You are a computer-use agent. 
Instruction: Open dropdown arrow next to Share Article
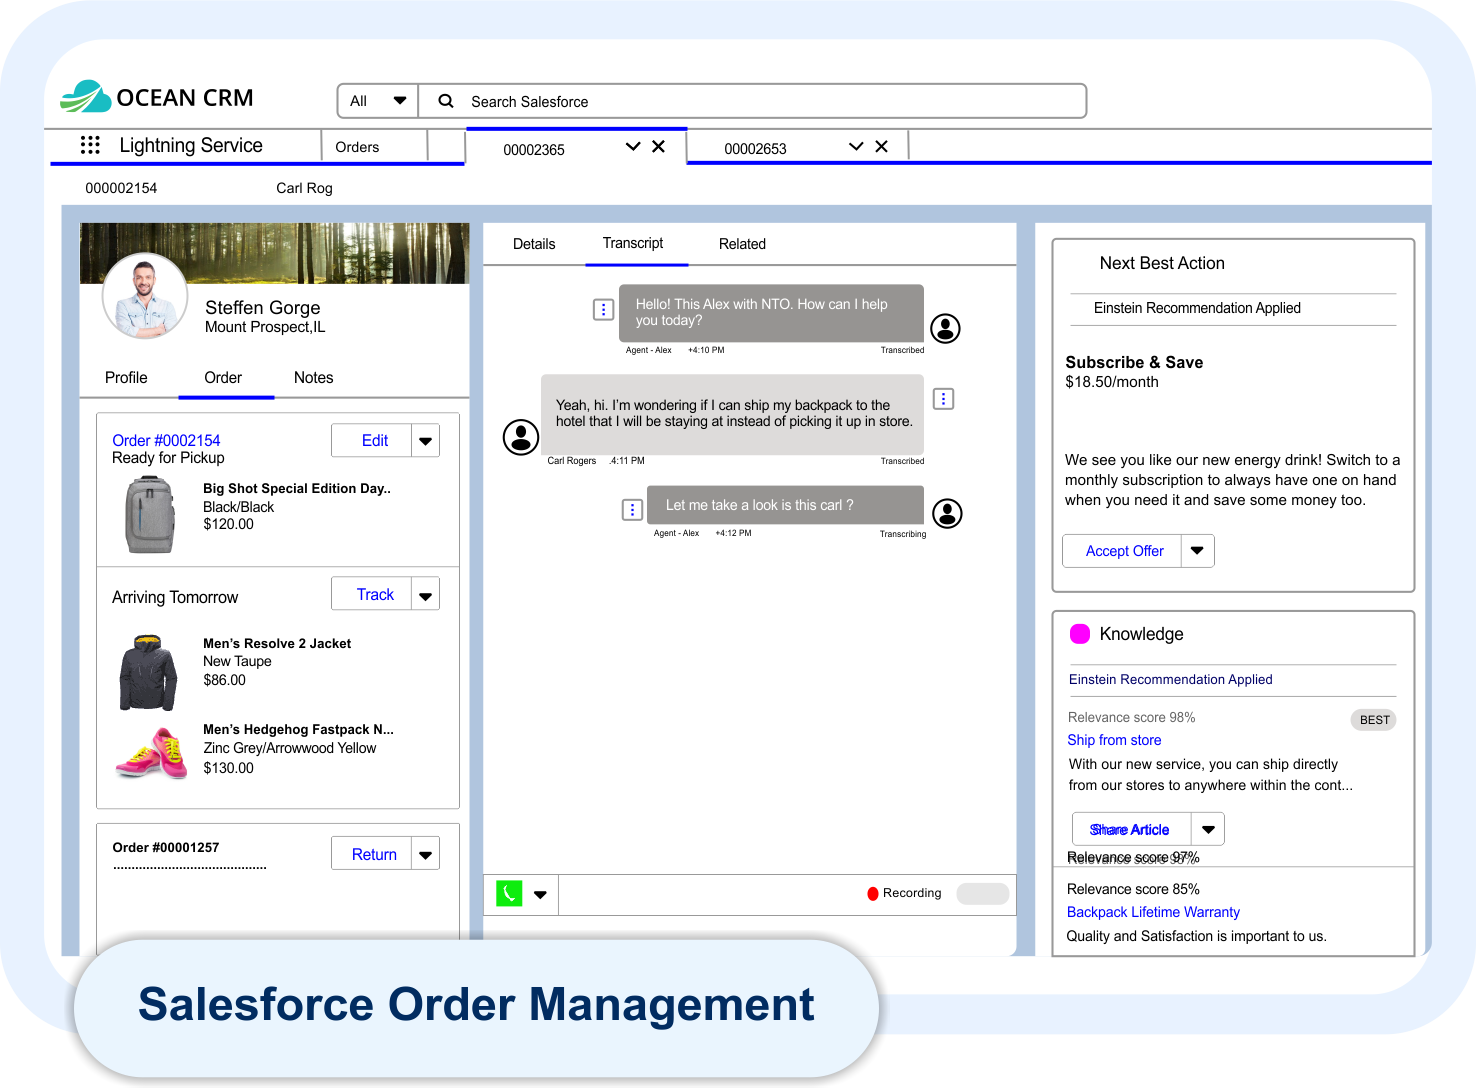tap(1208, 829)
